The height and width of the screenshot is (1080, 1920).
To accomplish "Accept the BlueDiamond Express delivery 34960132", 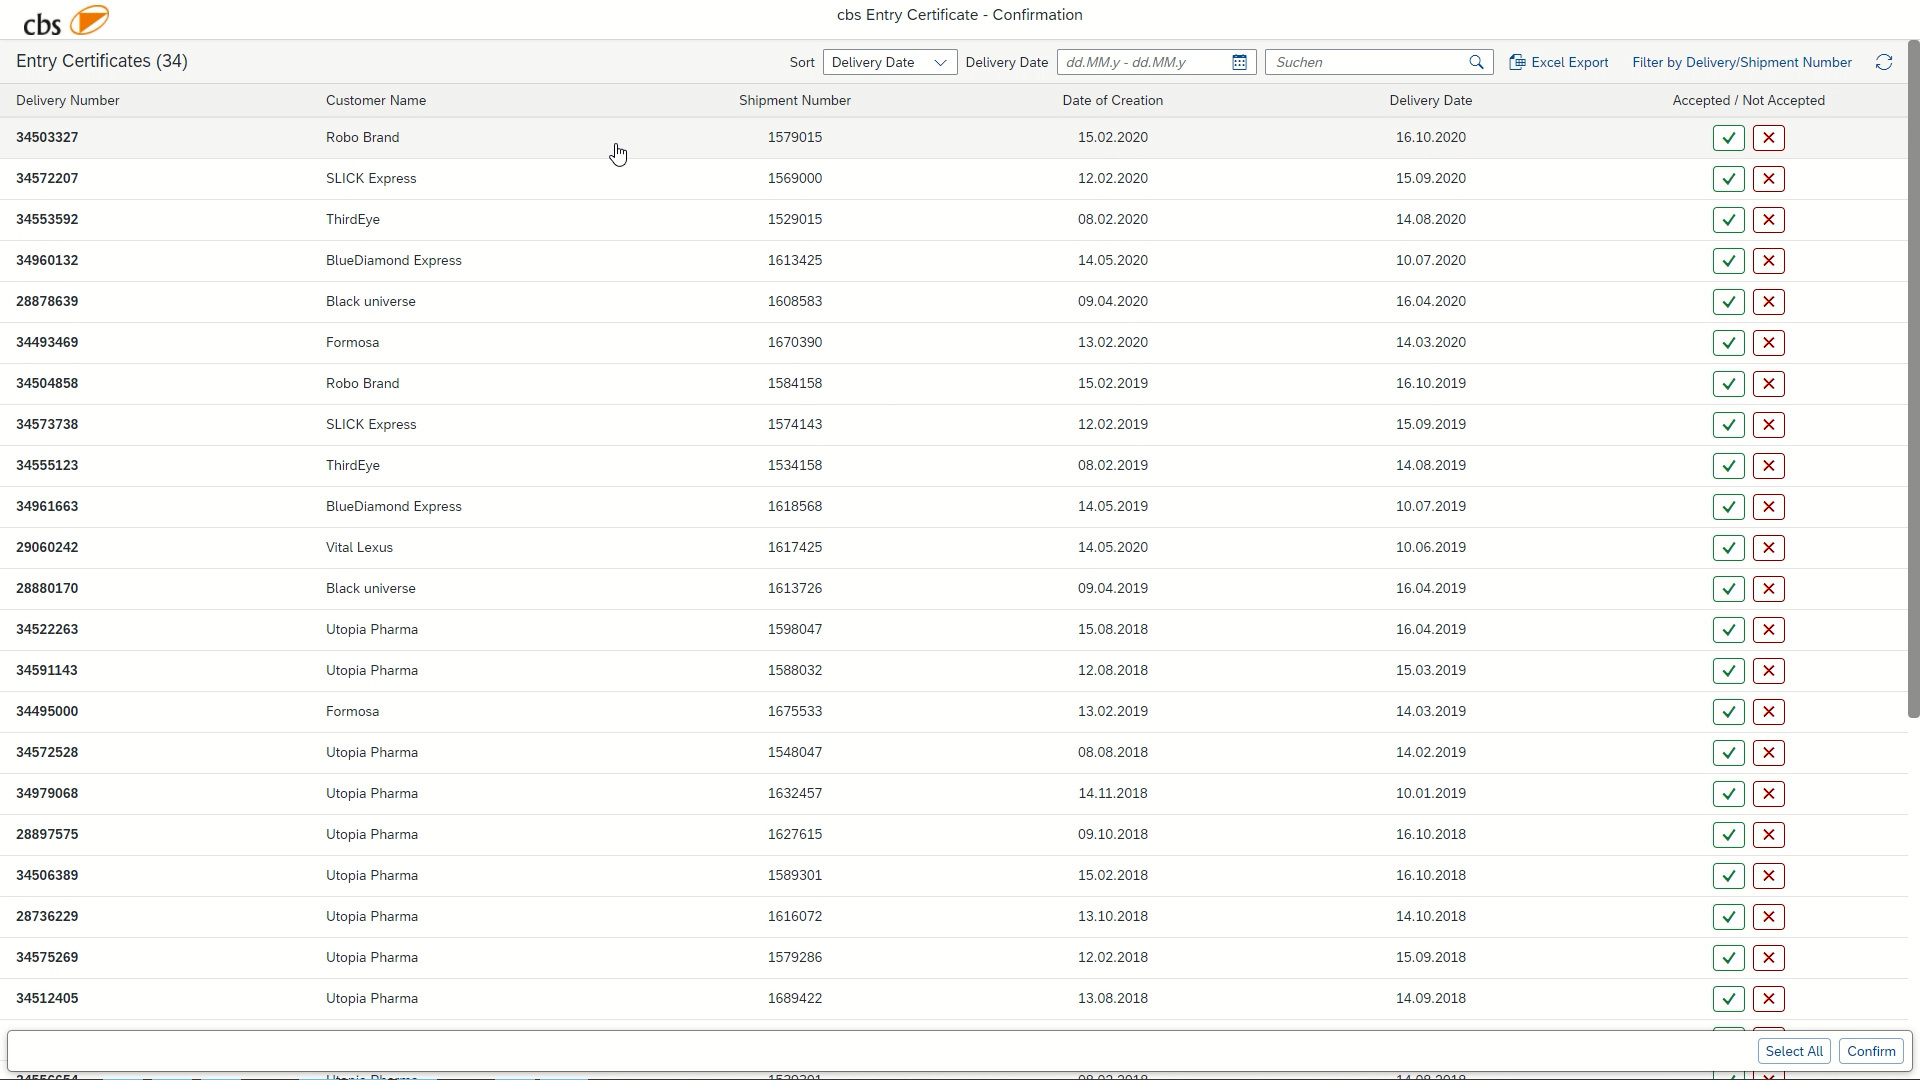I will click(1728, 261).
